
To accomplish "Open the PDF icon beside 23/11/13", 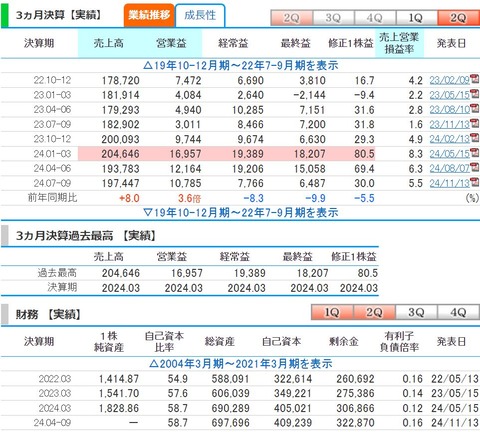I will (x=475, y=123).
